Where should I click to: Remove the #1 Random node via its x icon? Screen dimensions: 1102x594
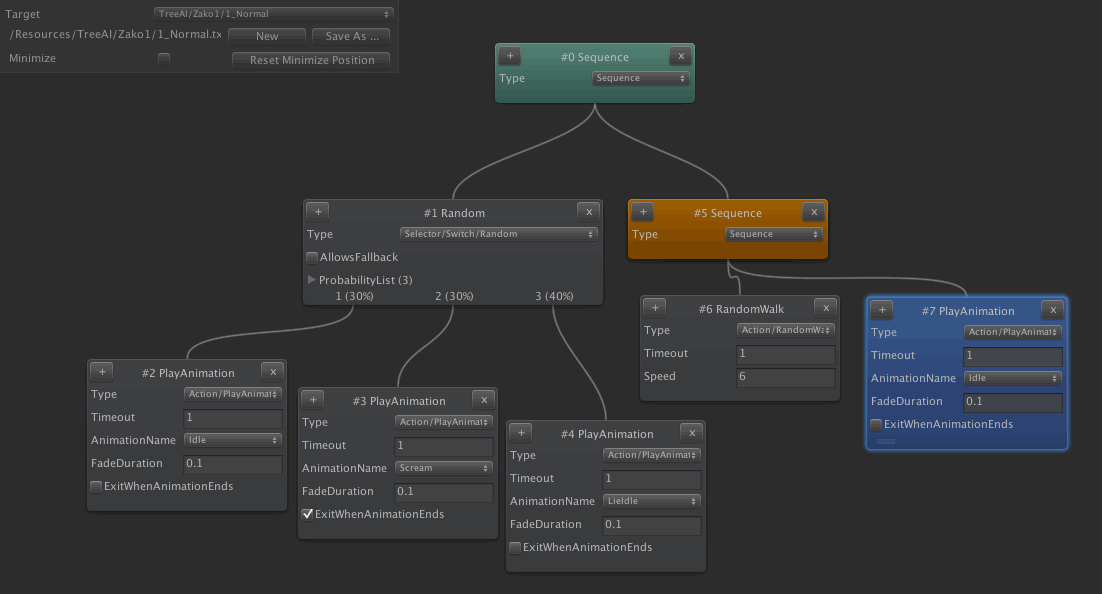click(588, 211)
